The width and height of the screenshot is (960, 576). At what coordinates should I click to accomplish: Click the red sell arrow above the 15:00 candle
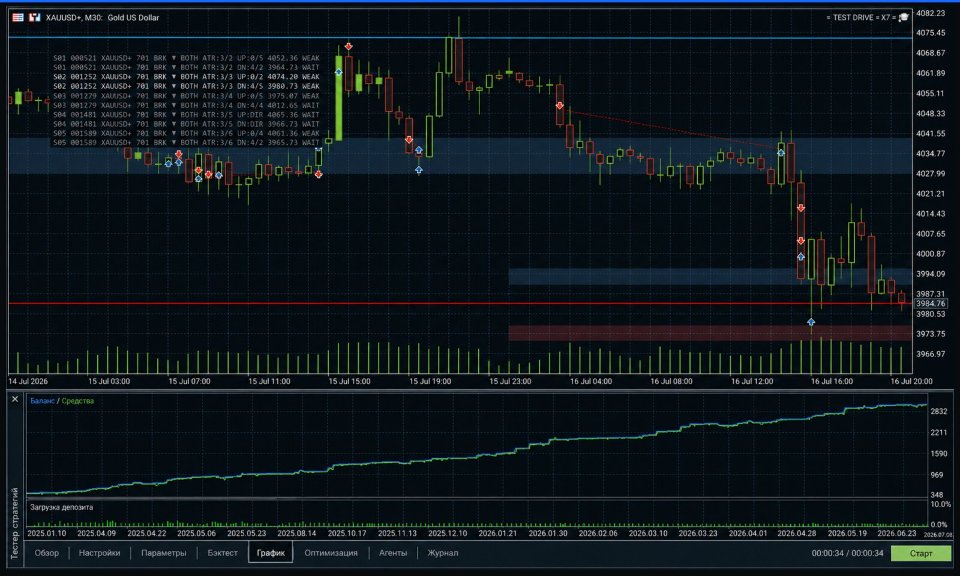click(x=348, y=47)
